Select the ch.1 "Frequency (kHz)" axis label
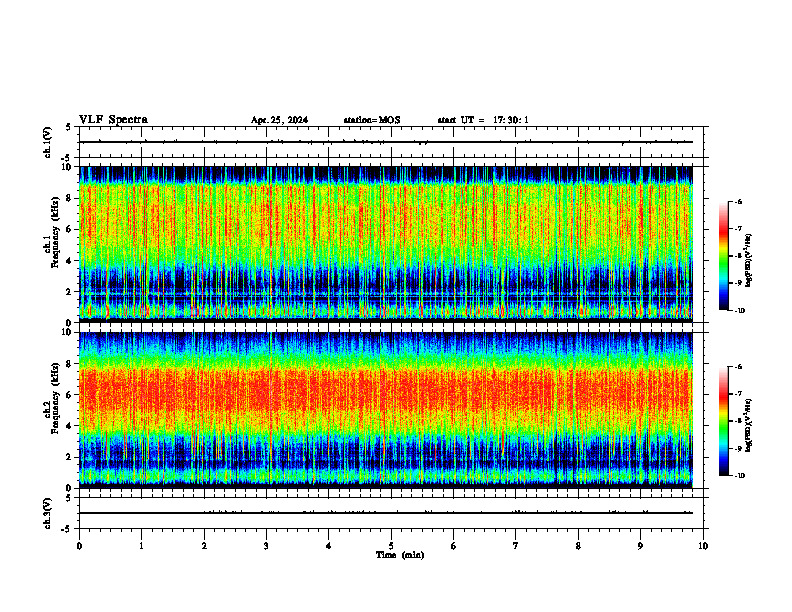 tap(55, 232)
